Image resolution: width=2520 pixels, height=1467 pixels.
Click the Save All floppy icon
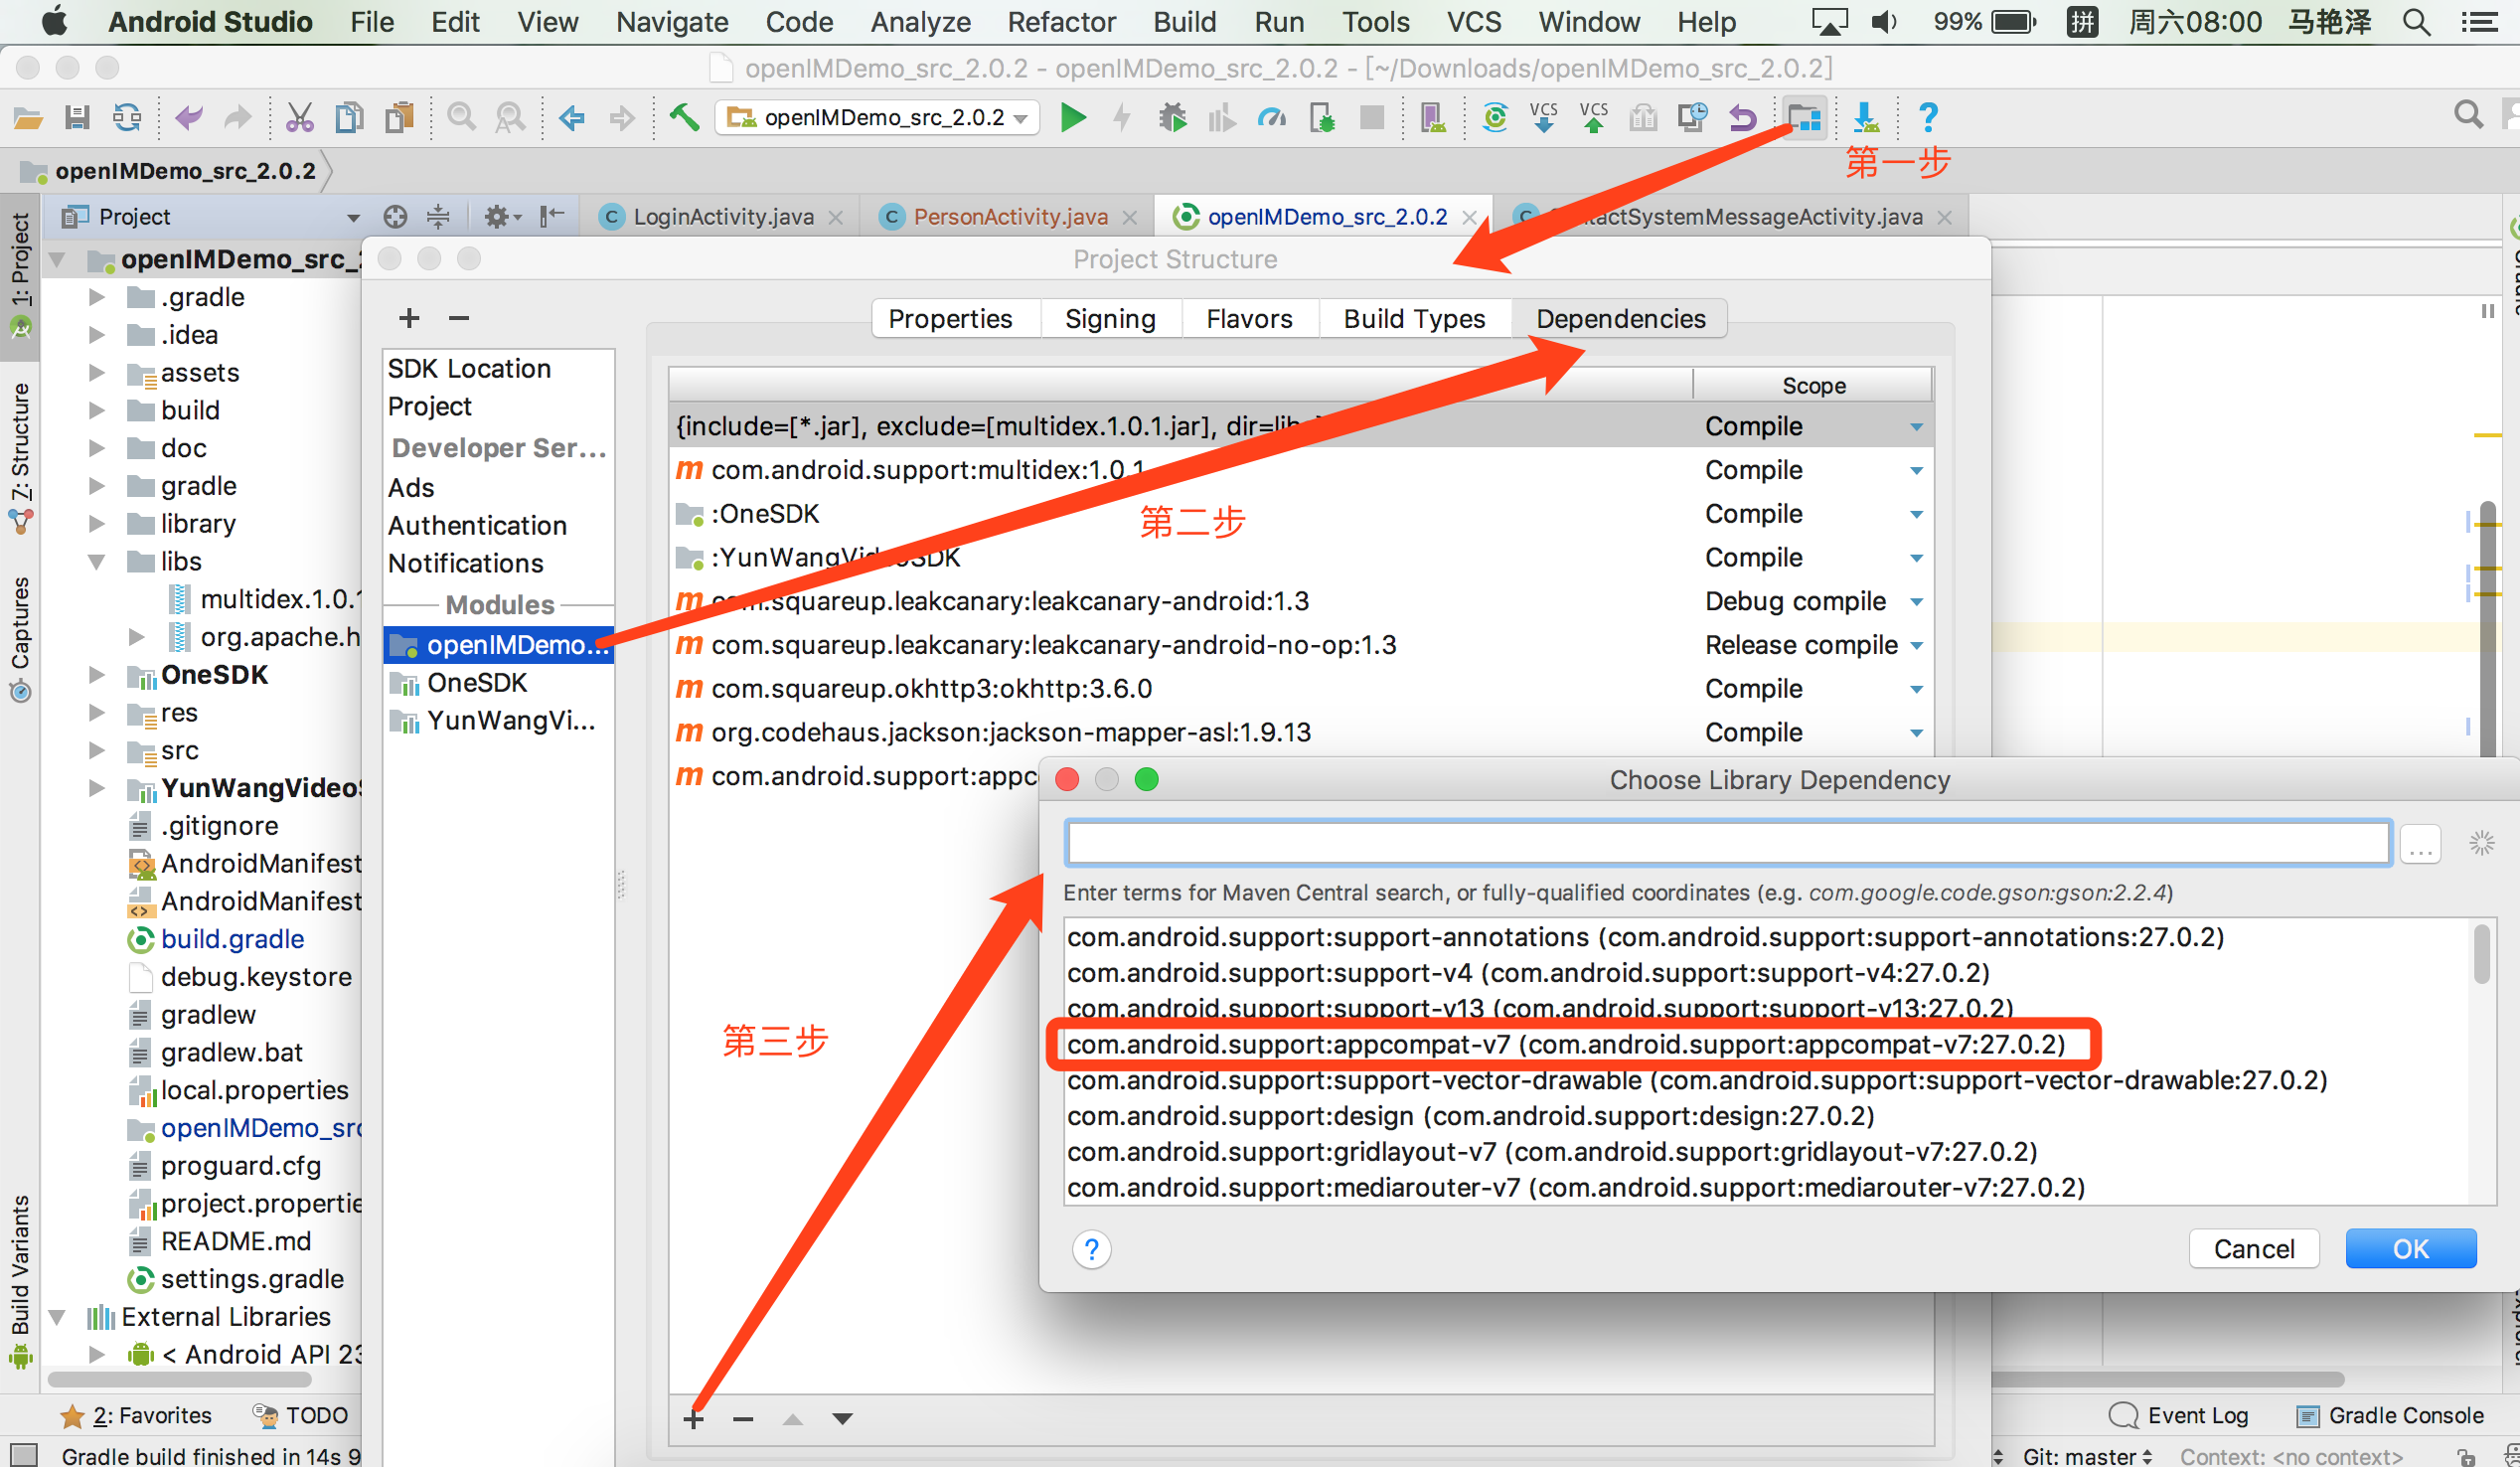click(x=77, y=118)
